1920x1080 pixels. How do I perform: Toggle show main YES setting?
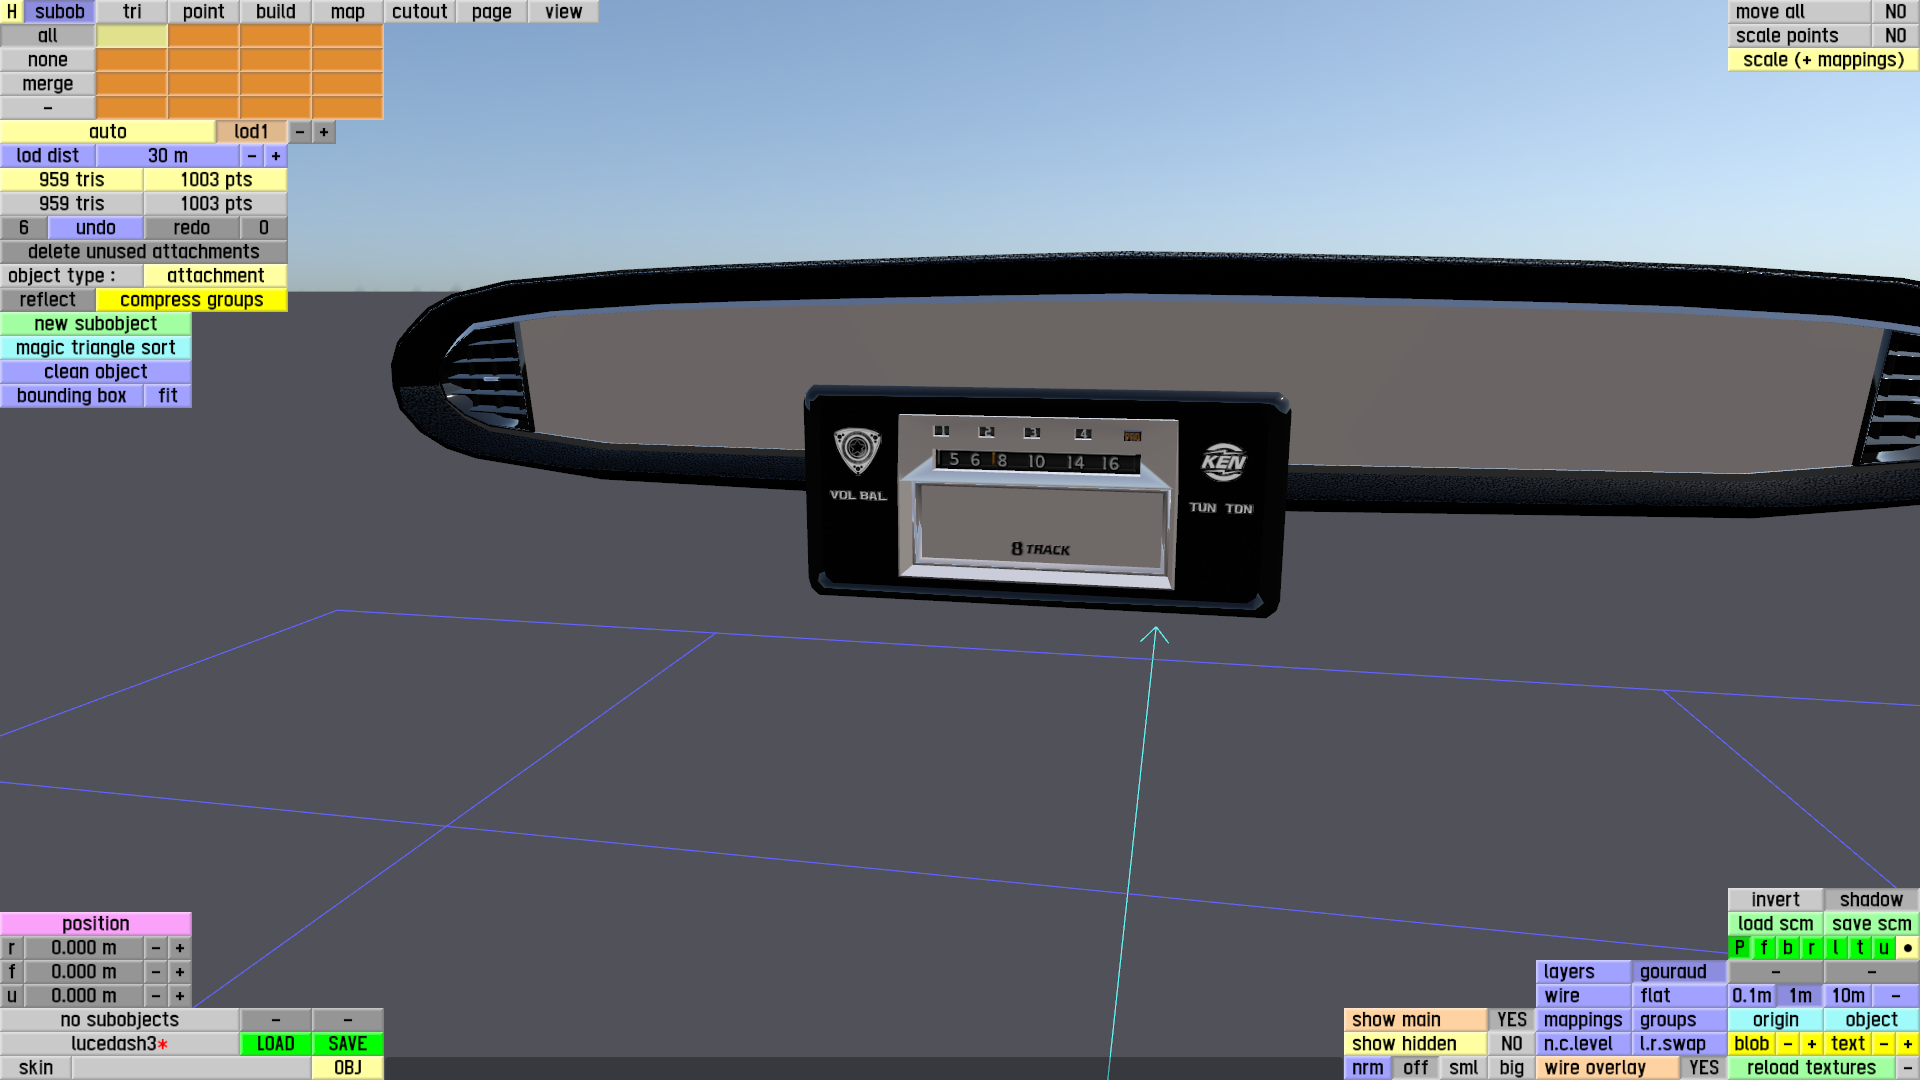[1511, 1020]
